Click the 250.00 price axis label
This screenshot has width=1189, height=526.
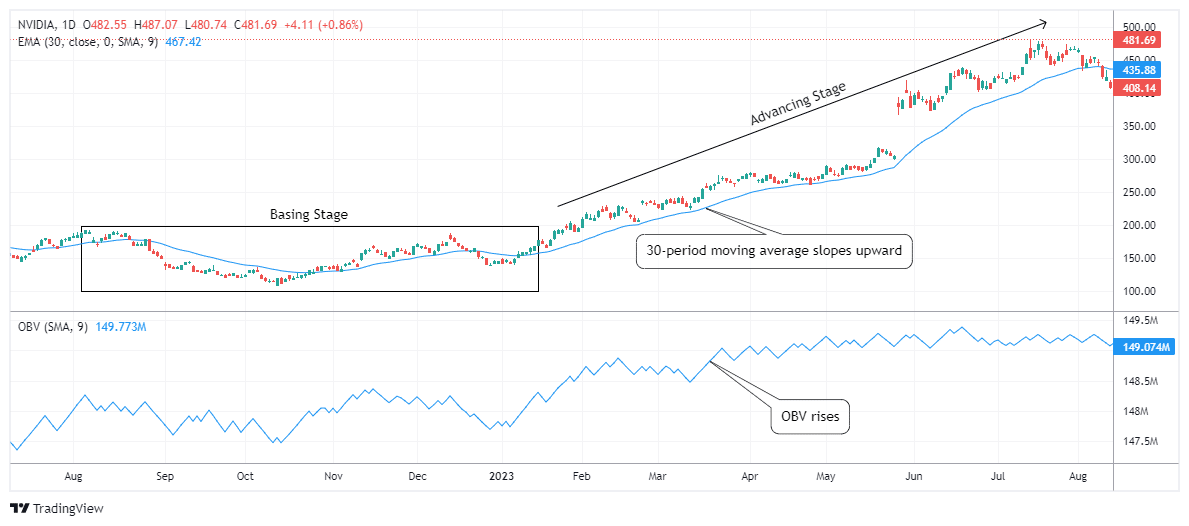(1139, 193)
